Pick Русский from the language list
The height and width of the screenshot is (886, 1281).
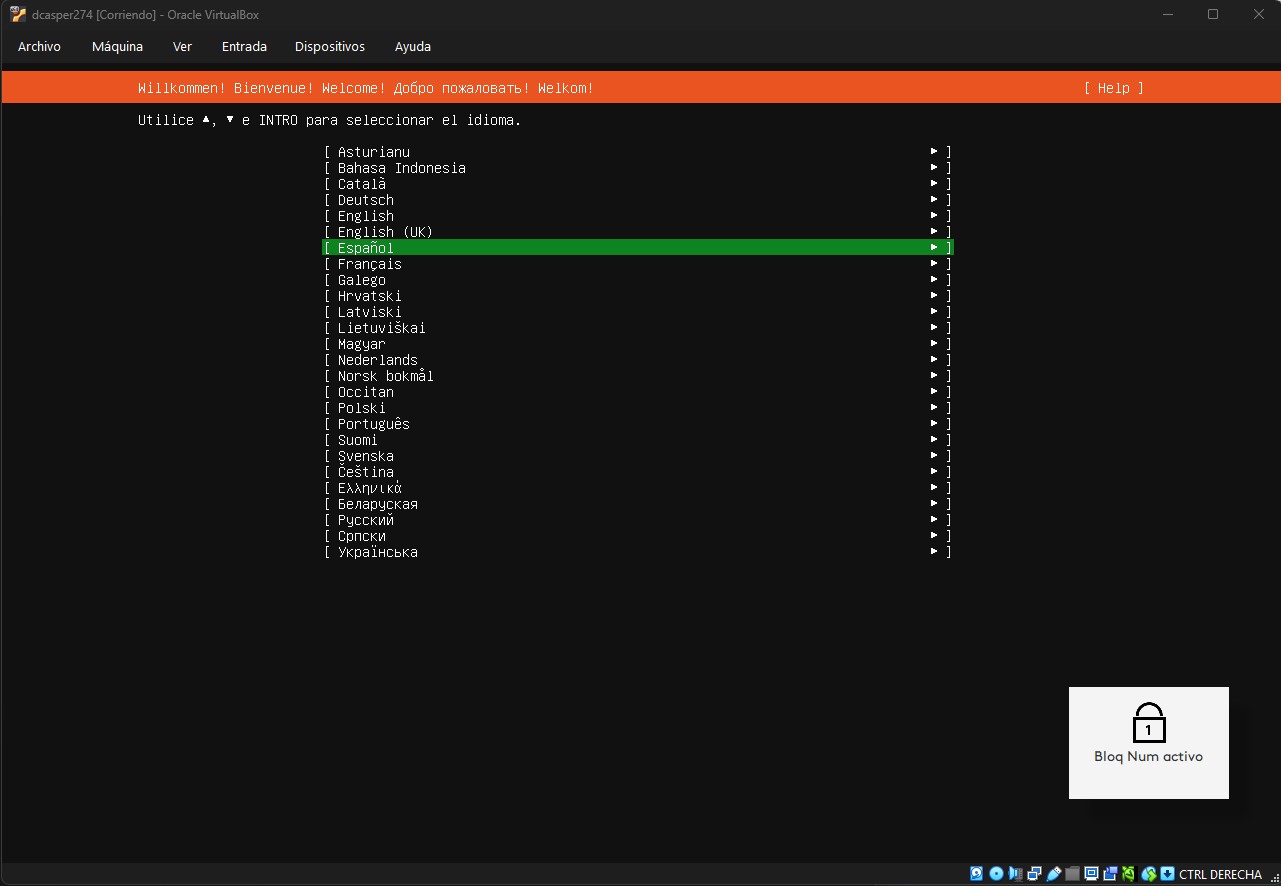pyautogui.click(x=365, y=520)
